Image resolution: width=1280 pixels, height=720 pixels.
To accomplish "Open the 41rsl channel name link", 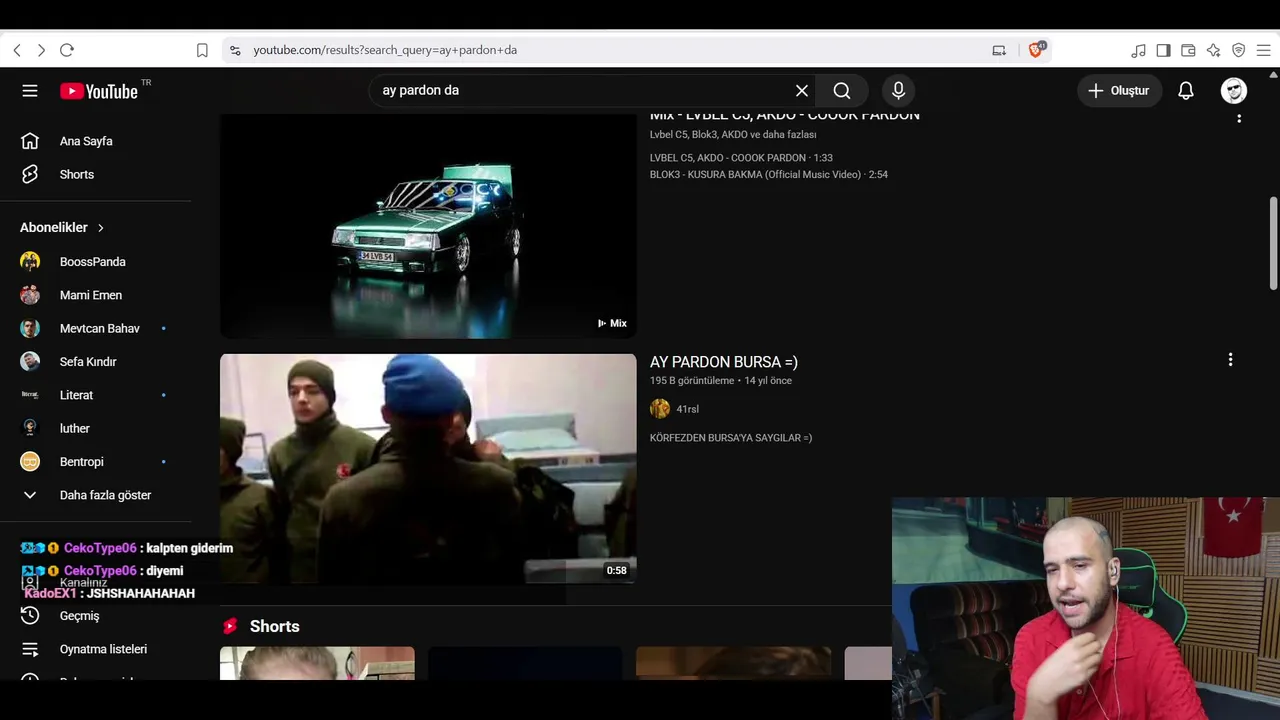I will click(x=687, y=409).
